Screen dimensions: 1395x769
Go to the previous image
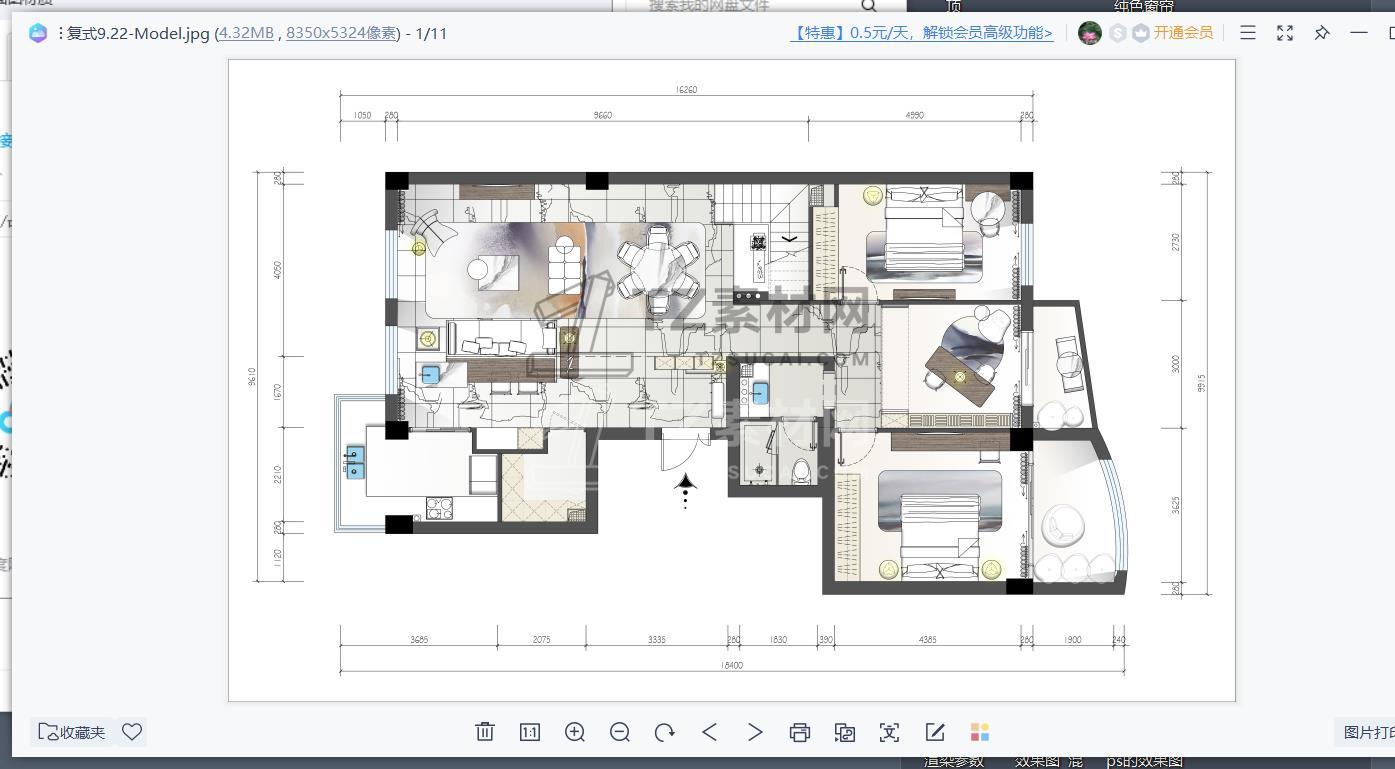710,732
